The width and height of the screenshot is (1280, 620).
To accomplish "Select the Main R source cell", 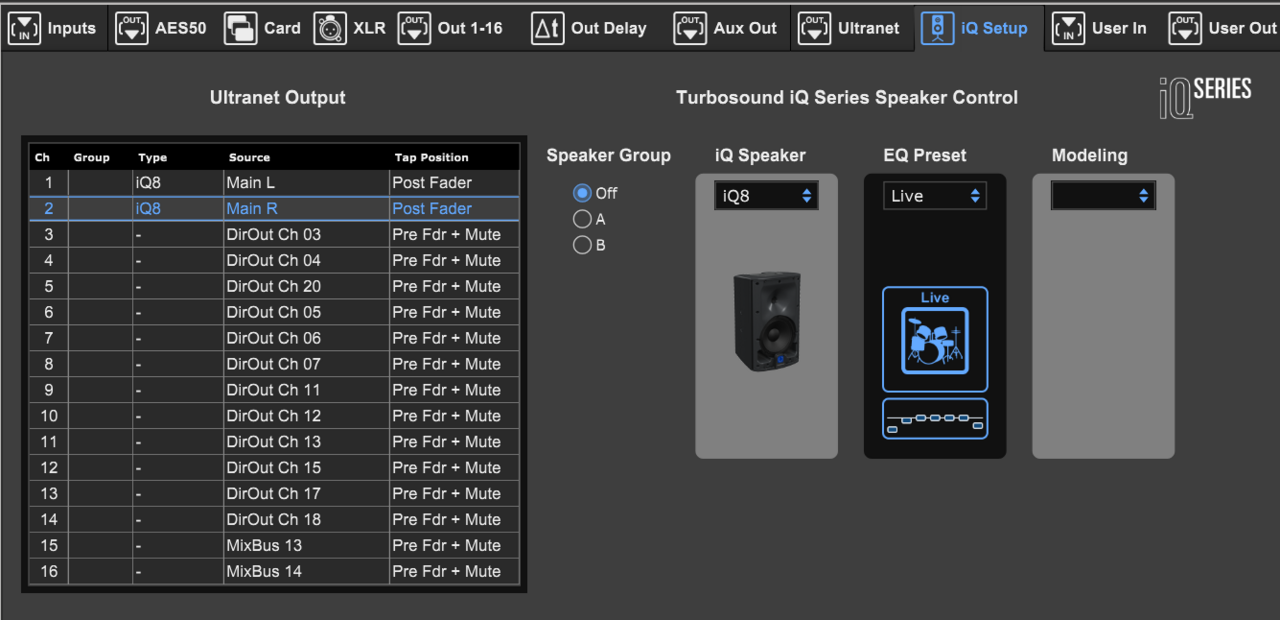I will [x=306, y=209].
